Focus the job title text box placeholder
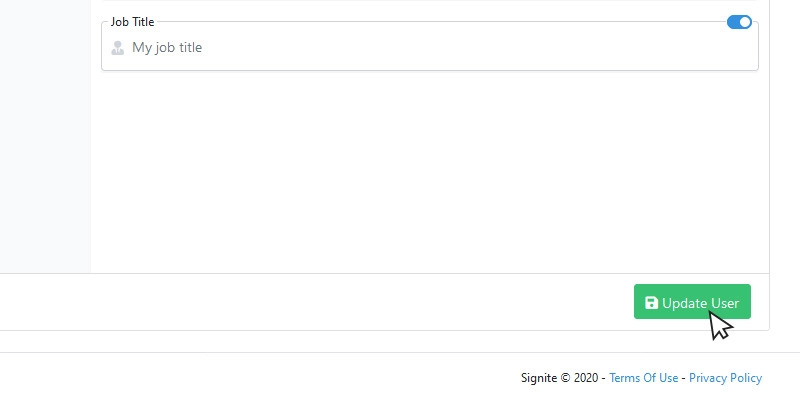800x400 pixels. point(167,47)
